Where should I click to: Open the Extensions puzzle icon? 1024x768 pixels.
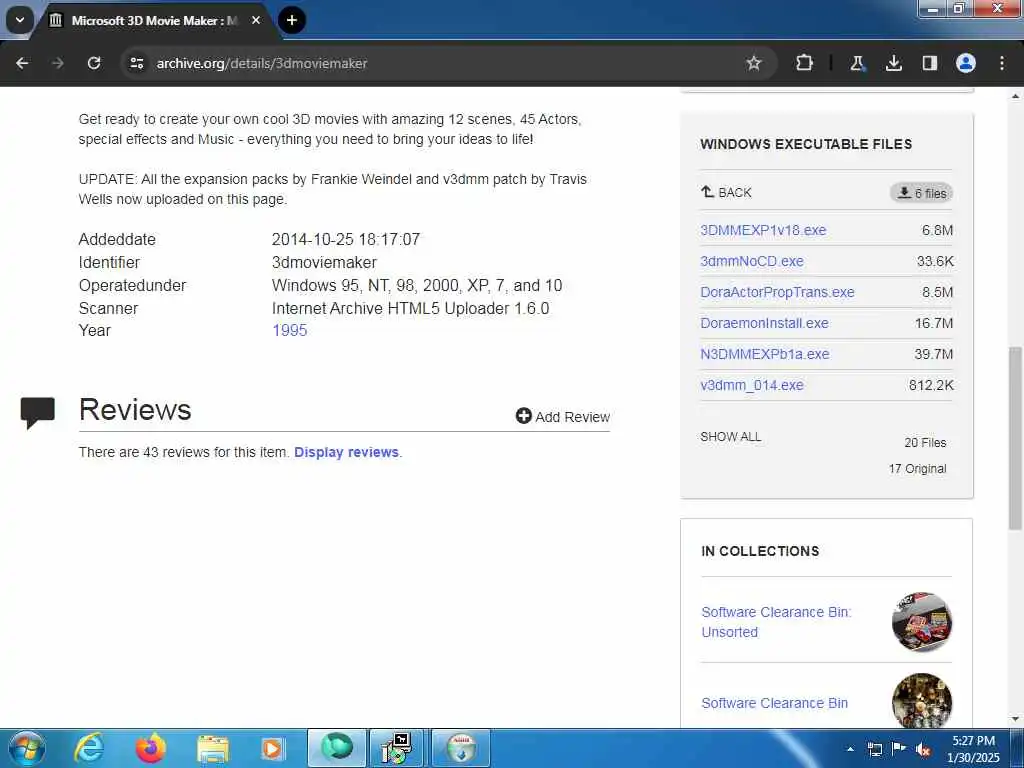pos(805,63)
